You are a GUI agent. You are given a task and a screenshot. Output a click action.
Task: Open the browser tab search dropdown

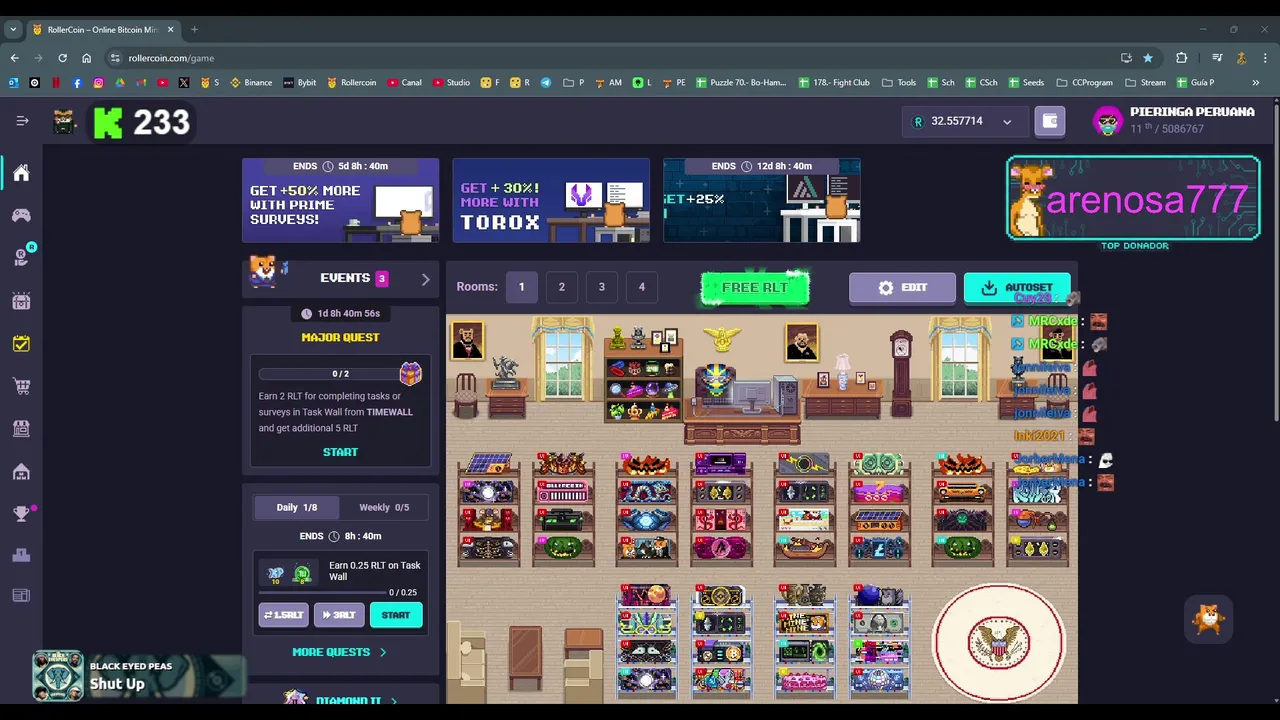tap(14, 30)
